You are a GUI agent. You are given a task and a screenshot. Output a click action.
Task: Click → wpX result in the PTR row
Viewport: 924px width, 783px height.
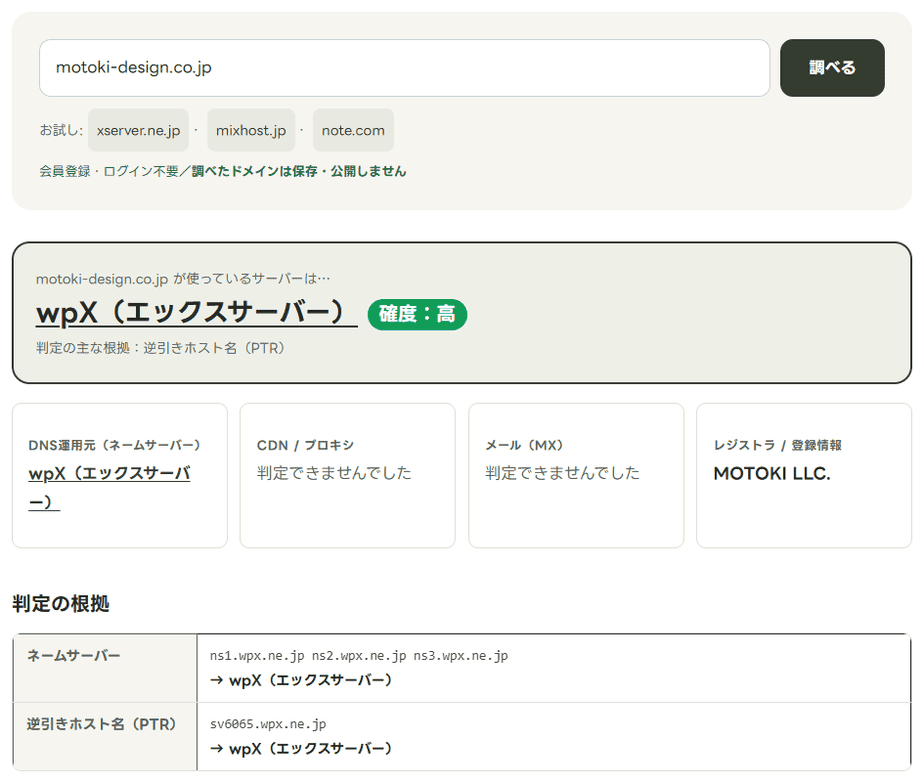pos(301,749)
